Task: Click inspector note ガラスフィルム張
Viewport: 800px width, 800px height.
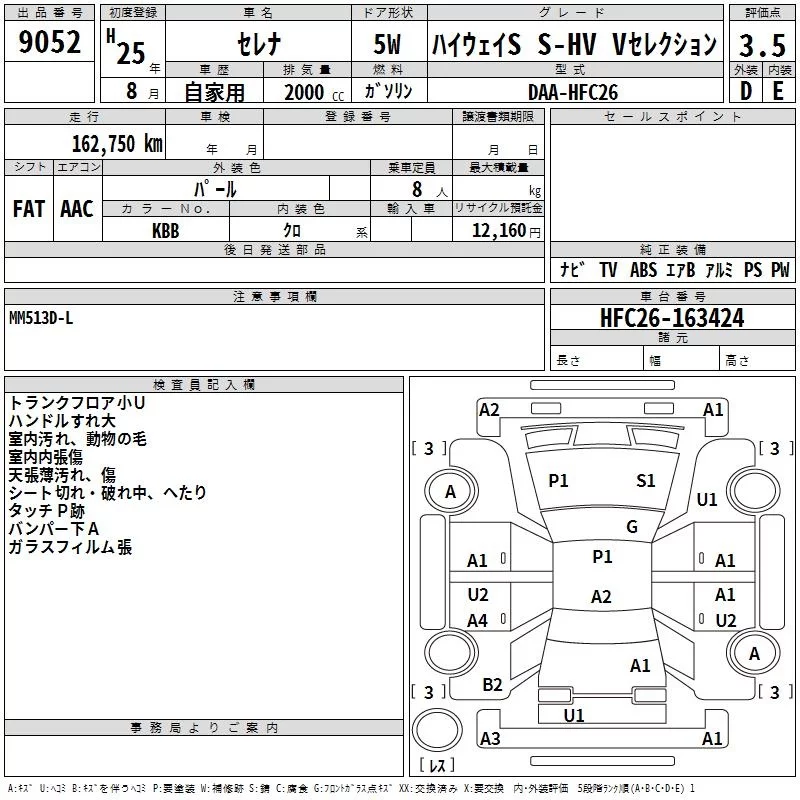Action: (x=70, y=547)
